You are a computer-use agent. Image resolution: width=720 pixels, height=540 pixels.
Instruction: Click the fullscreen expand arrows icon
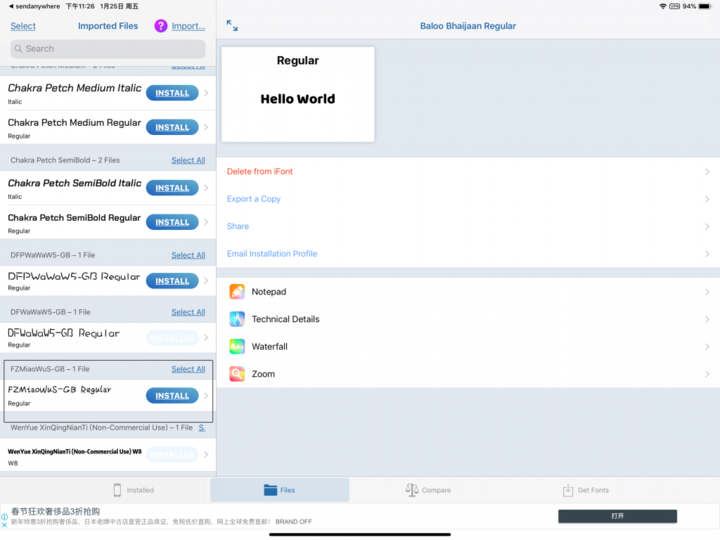232,26
